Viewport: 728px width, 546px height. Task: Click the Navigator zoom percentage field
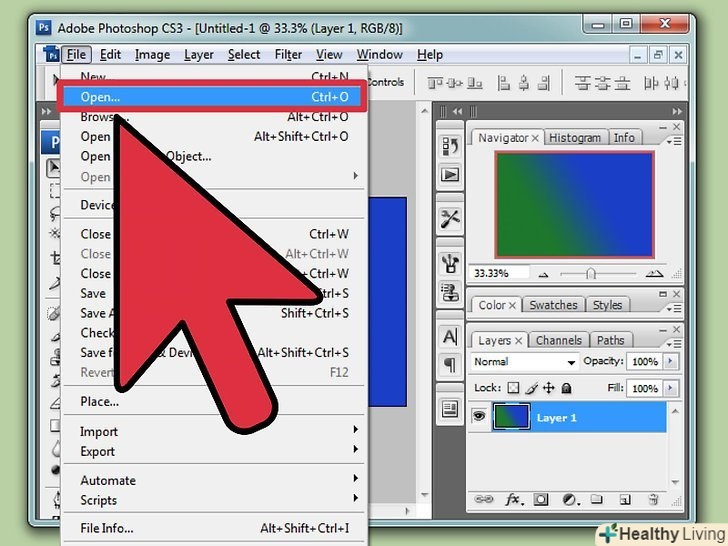click(x=499, y=273)
